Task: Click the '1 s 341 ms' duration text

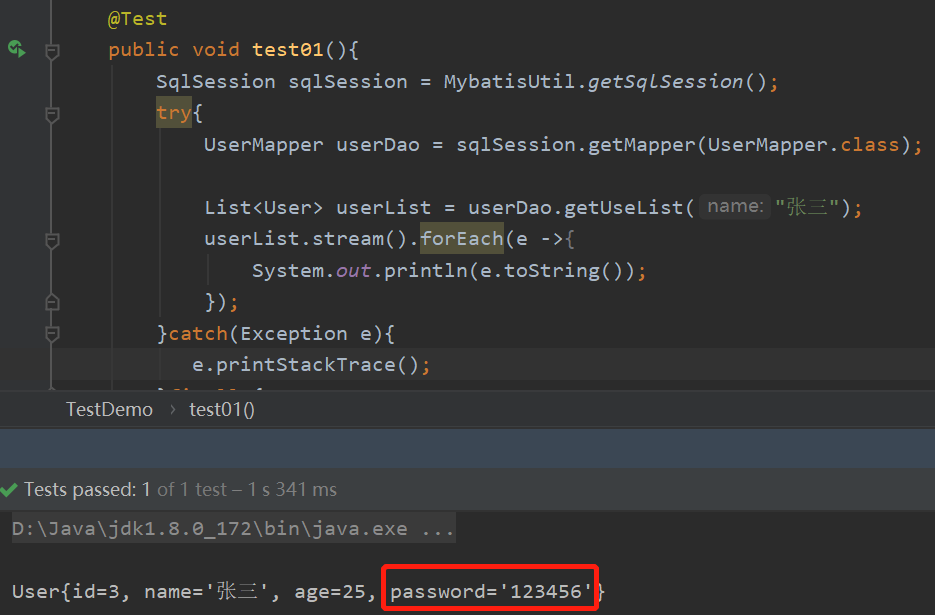Action: pos(292,490)
